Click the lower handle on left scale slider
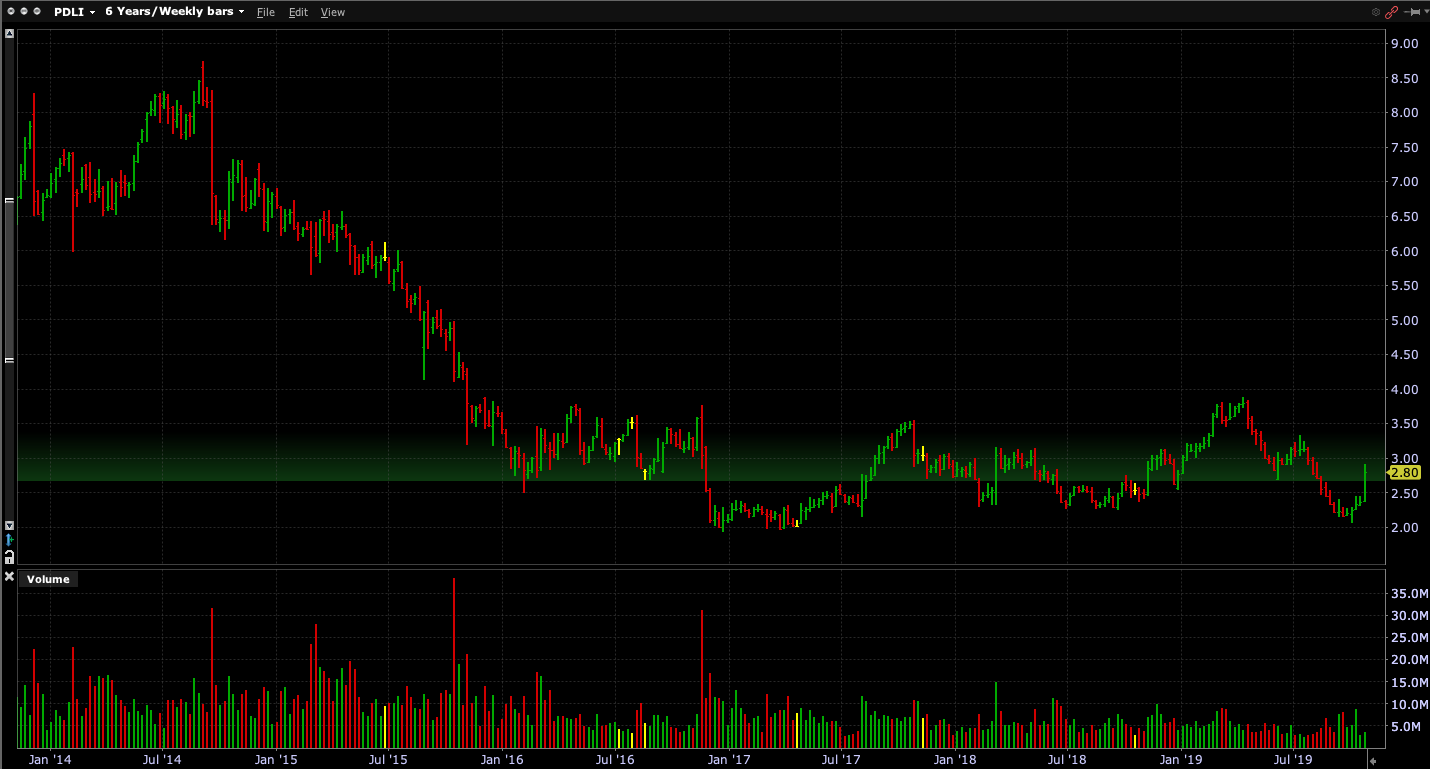Screen dimensions: 1430x769 click(9, 360)
